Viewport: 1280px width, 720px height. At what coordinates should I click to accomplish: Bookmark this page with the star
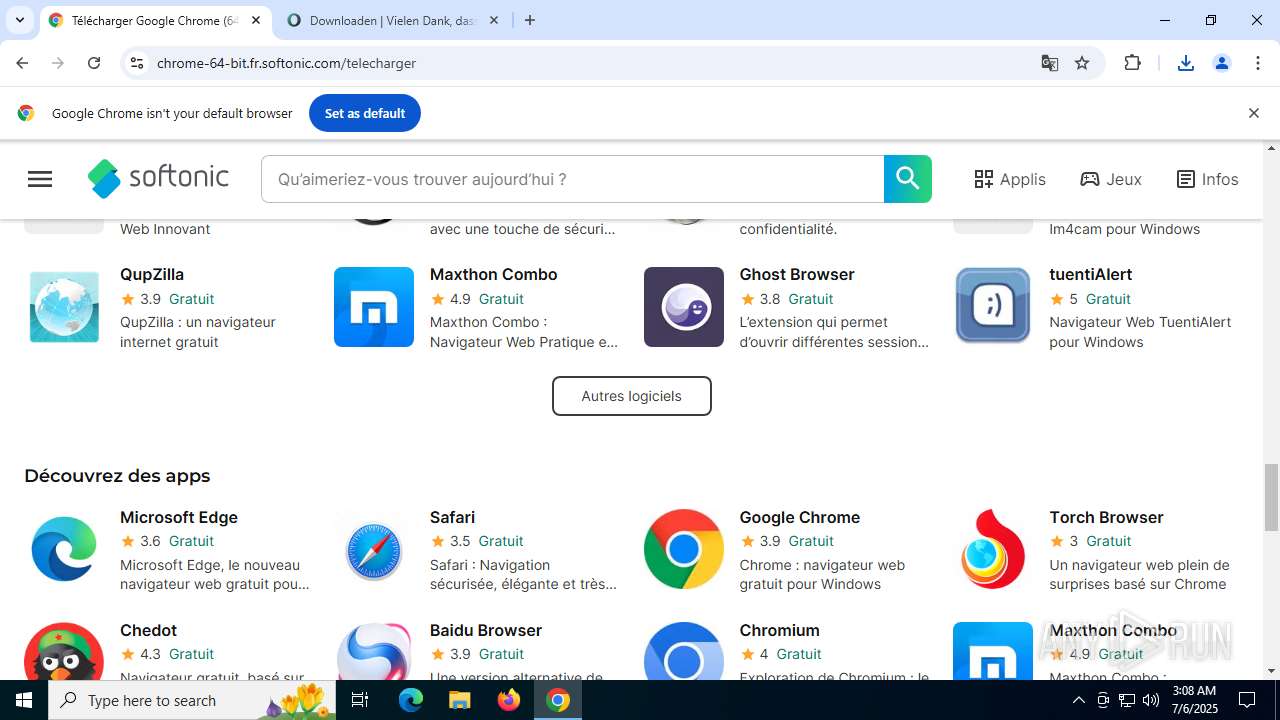pos(1082,63)
